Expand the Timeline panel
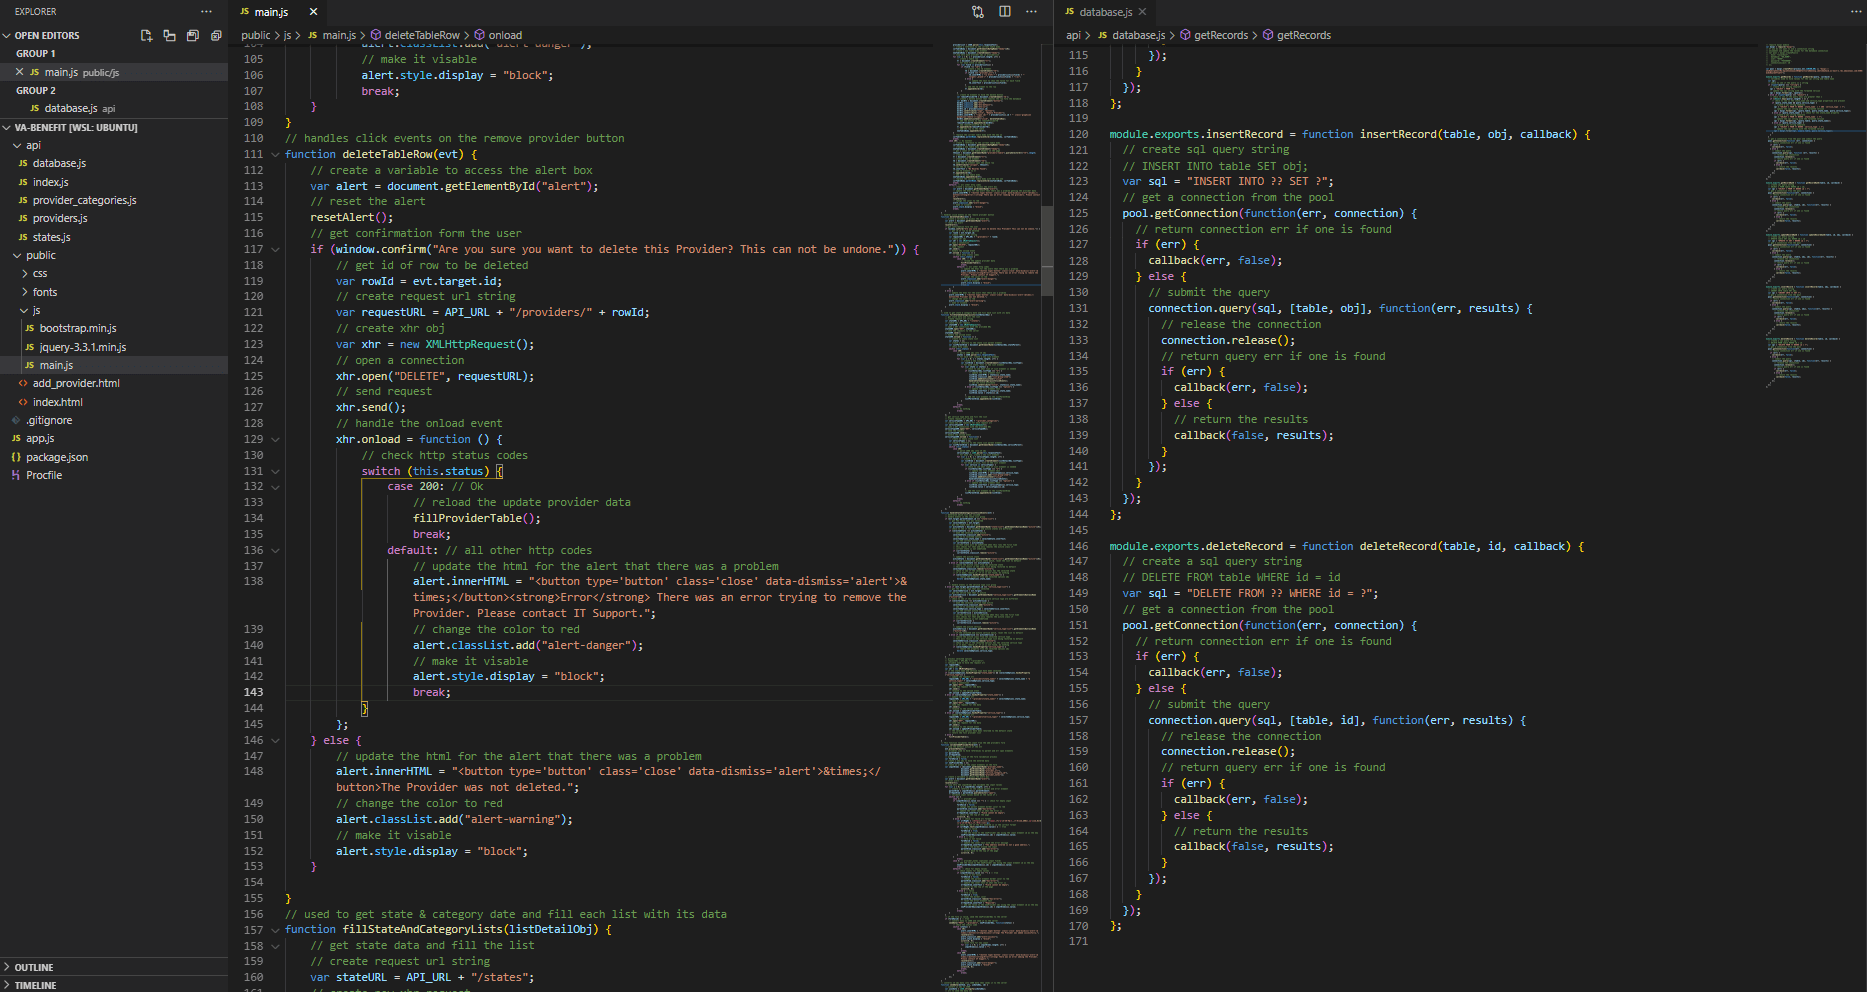The width and height of the screenshot is (1867, 992). tap(7, 985)
